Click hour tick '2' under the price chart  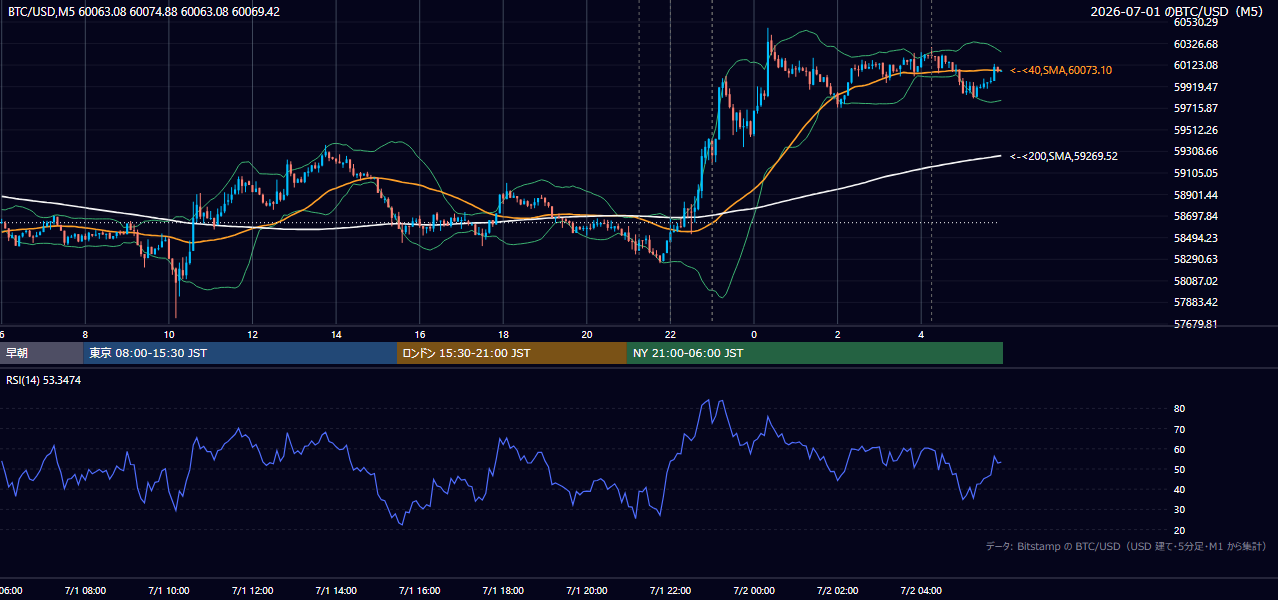837,335
